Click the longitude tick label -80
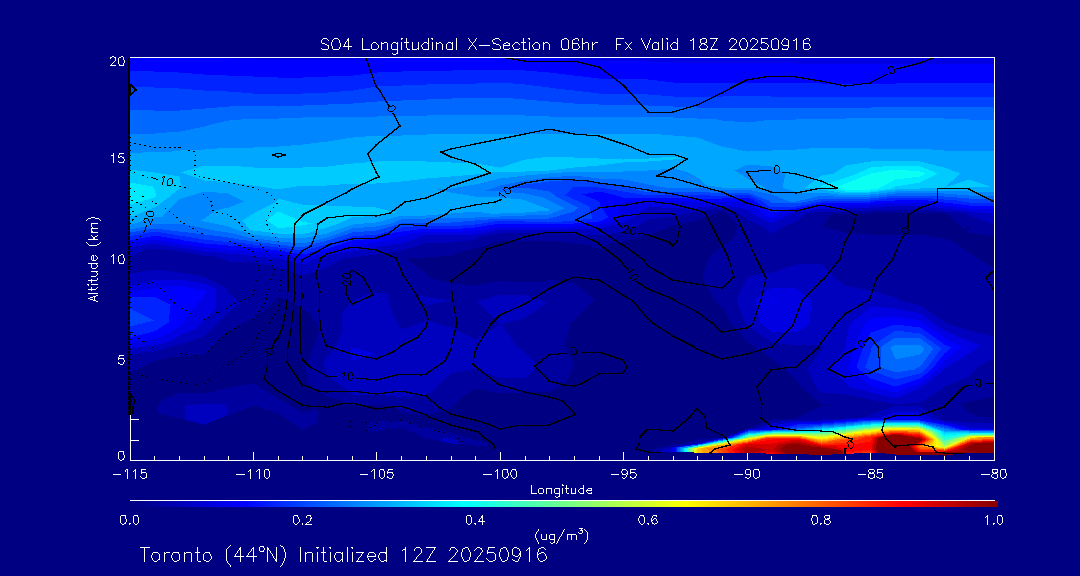This screenshot has height=576, width=1080. point(995,475)
